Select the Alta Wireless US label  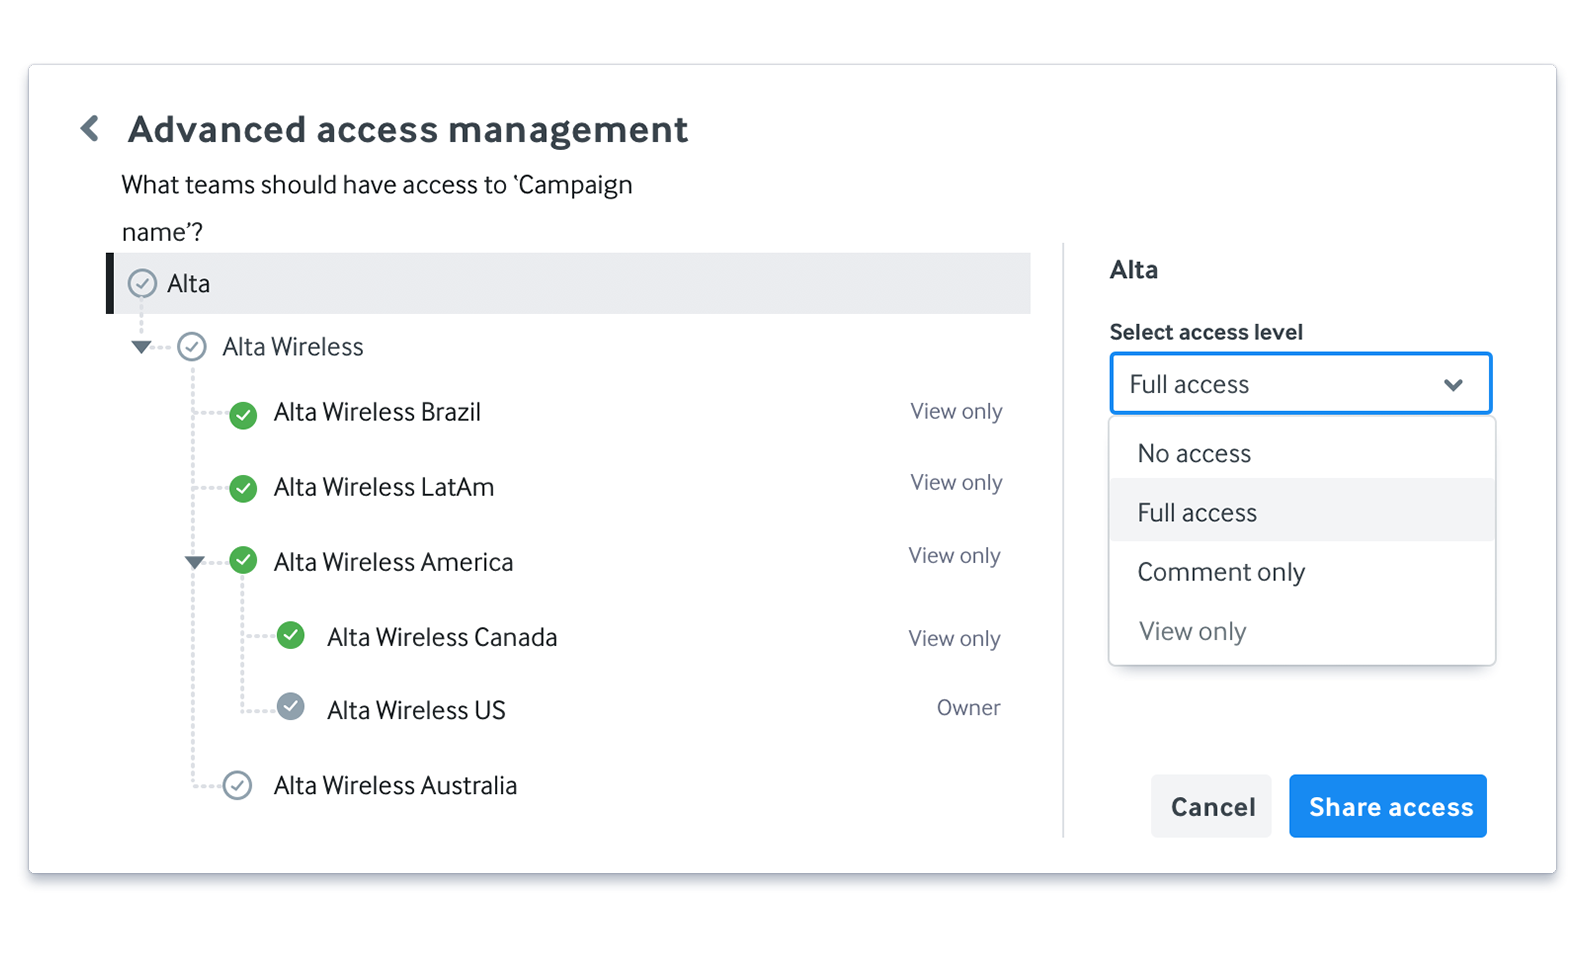coord(416,710)
